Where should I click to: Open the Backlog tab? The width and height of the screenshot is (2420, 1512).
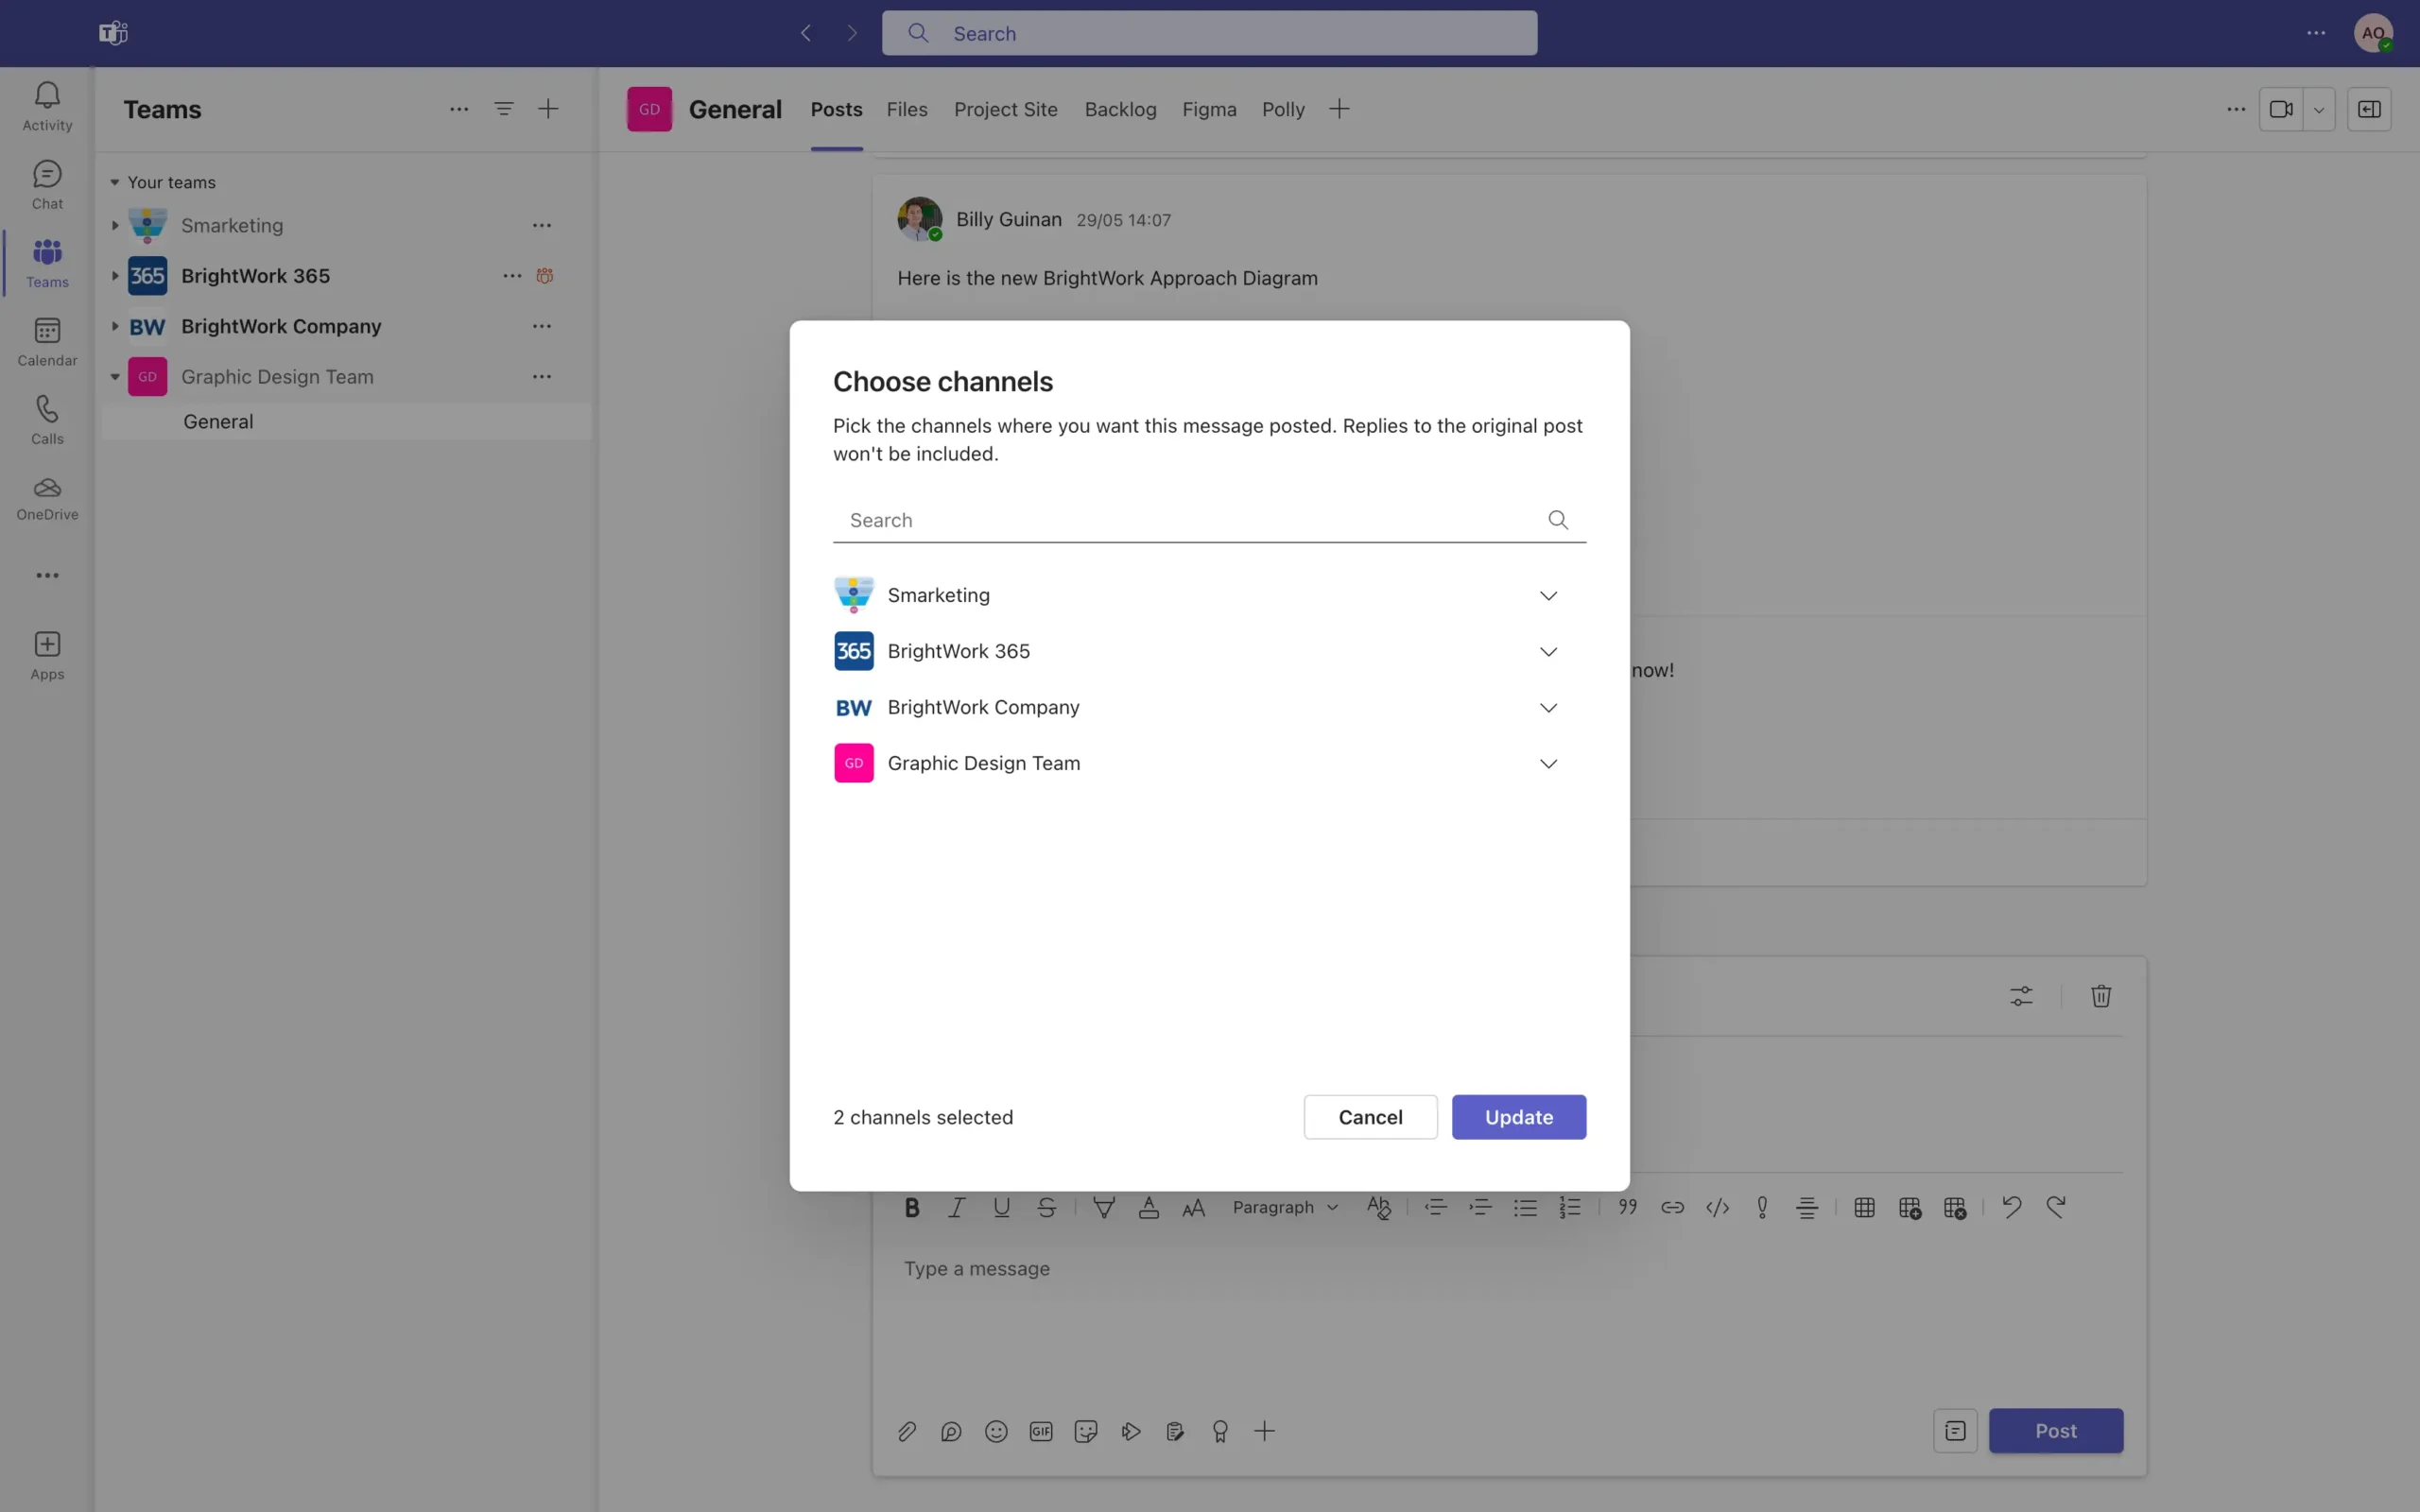(1120, 109)
